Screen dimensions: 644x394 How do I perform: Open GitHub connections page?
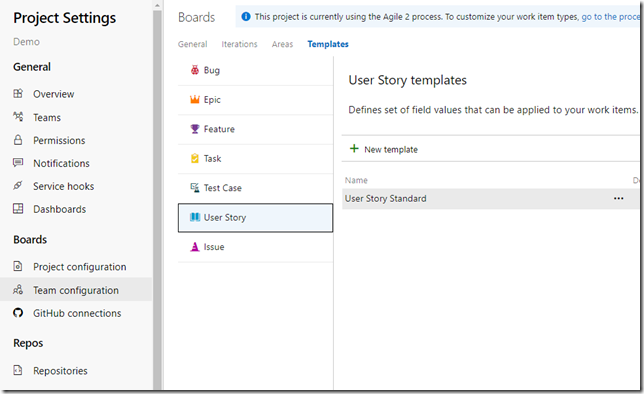coord(77,313)
